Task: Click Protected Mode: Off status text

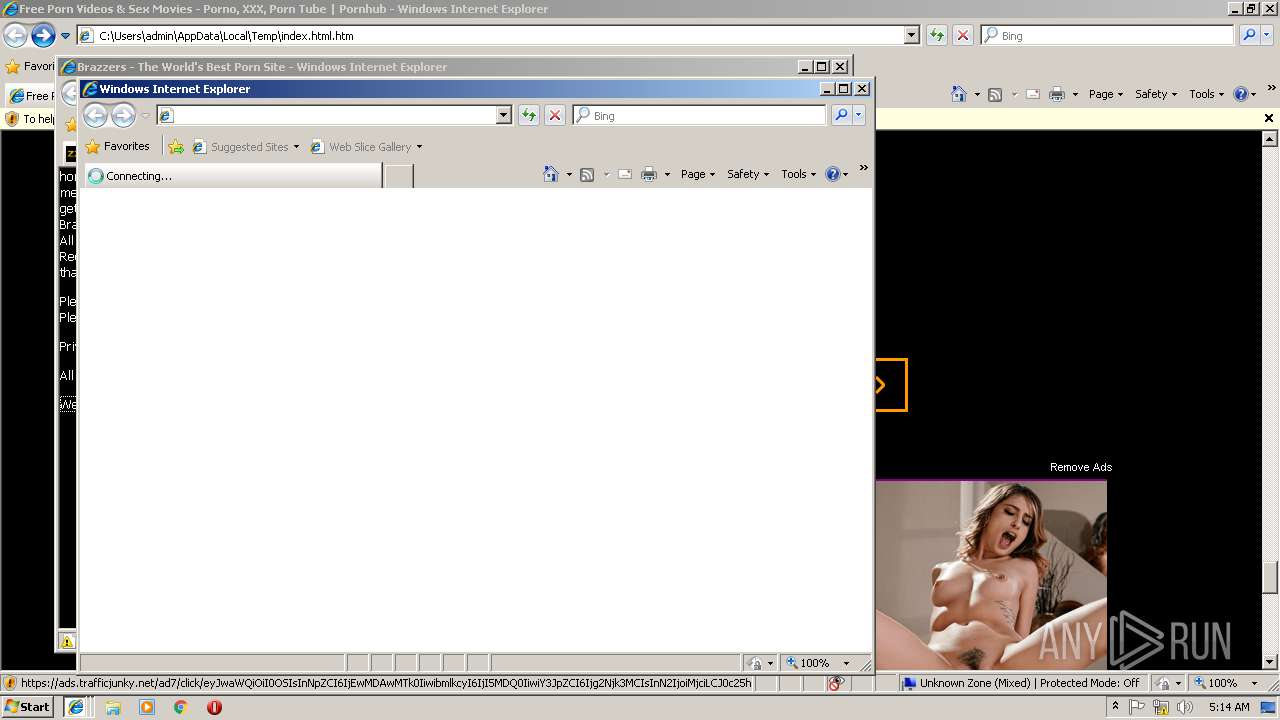Action: click(x=1090, y=683)
